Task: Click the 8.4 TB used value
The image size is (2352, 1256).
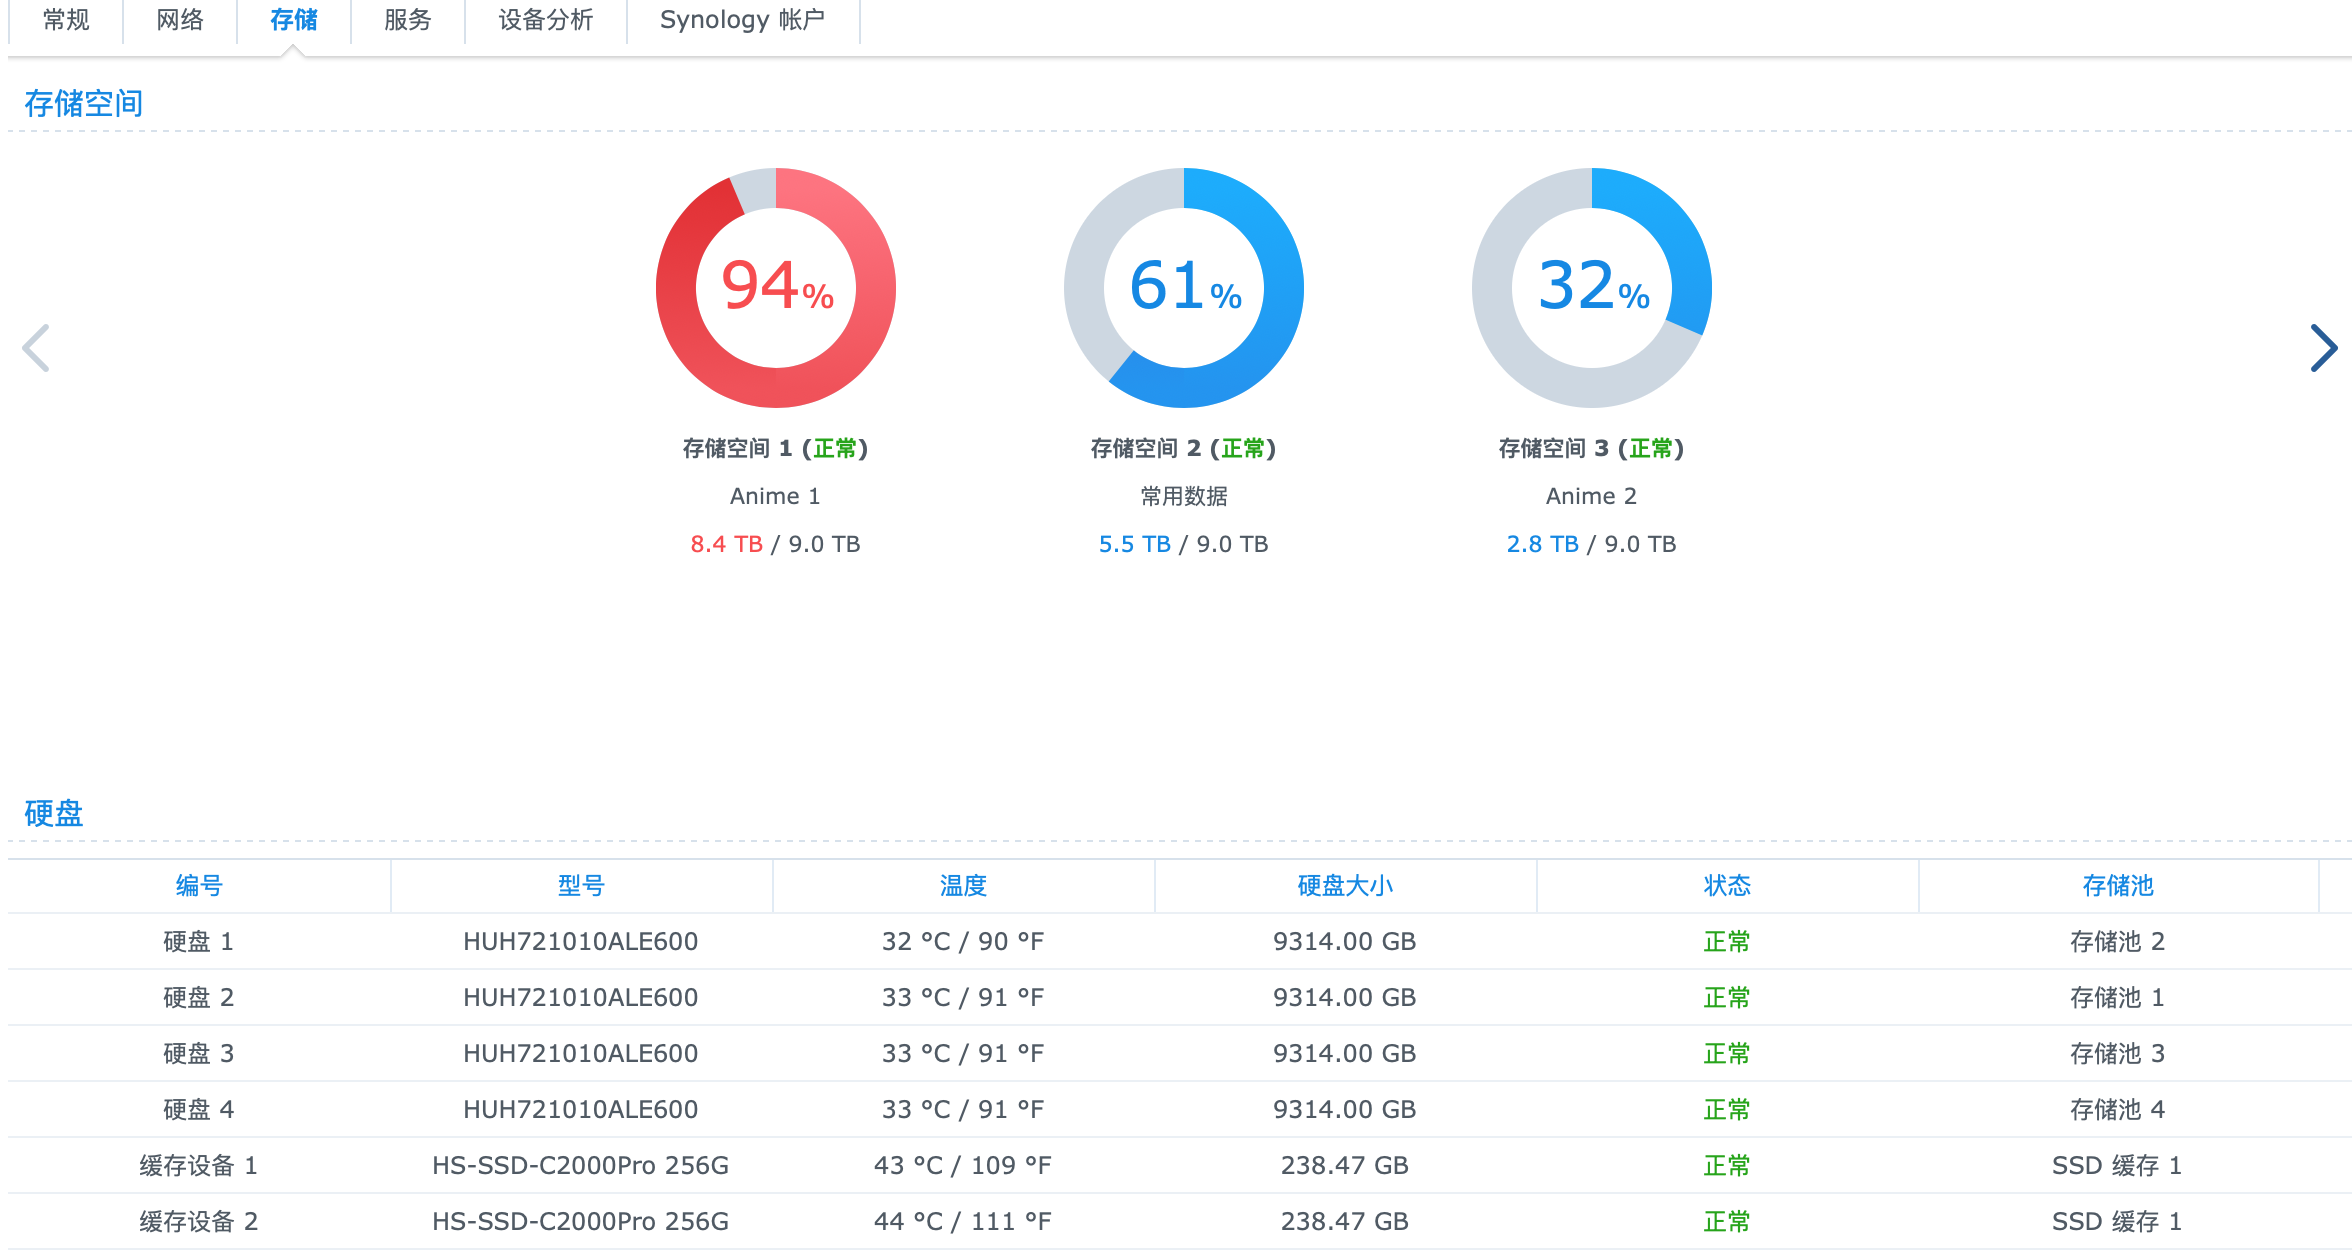Action: pos(727,544)
